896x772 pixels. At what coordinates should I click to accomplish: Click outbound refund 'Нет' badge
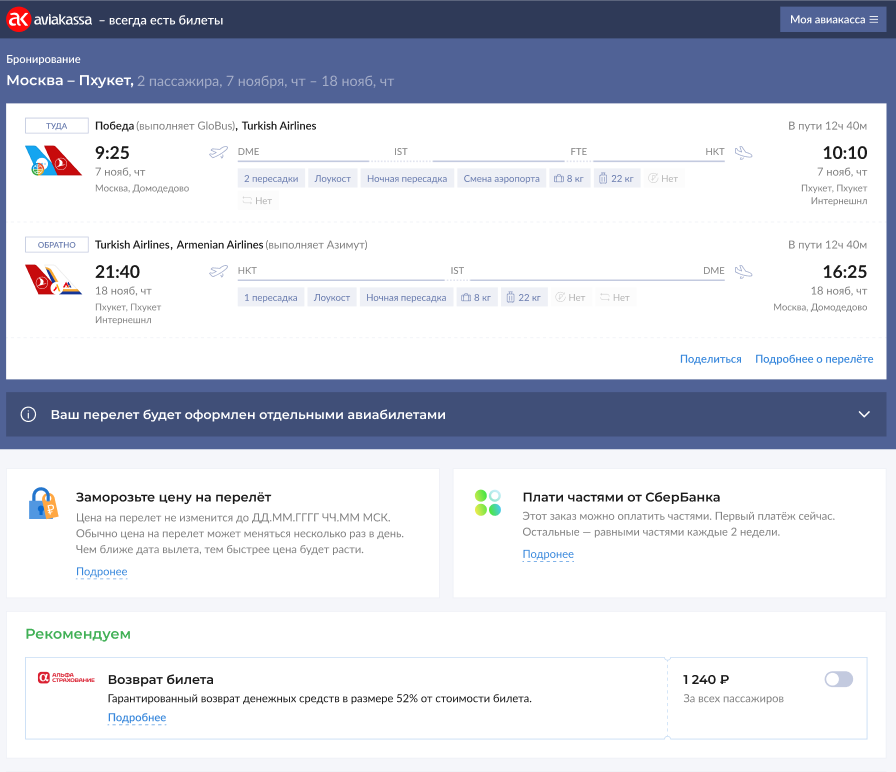(x=663, y=179)
